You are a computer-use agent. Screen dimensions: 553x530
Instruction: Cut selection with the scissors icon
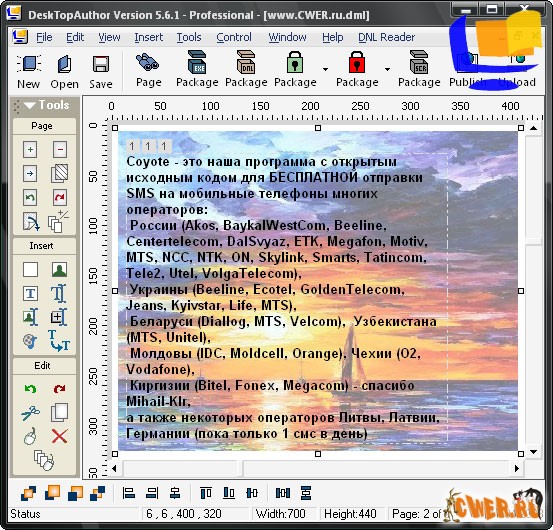tap(30, 413)
